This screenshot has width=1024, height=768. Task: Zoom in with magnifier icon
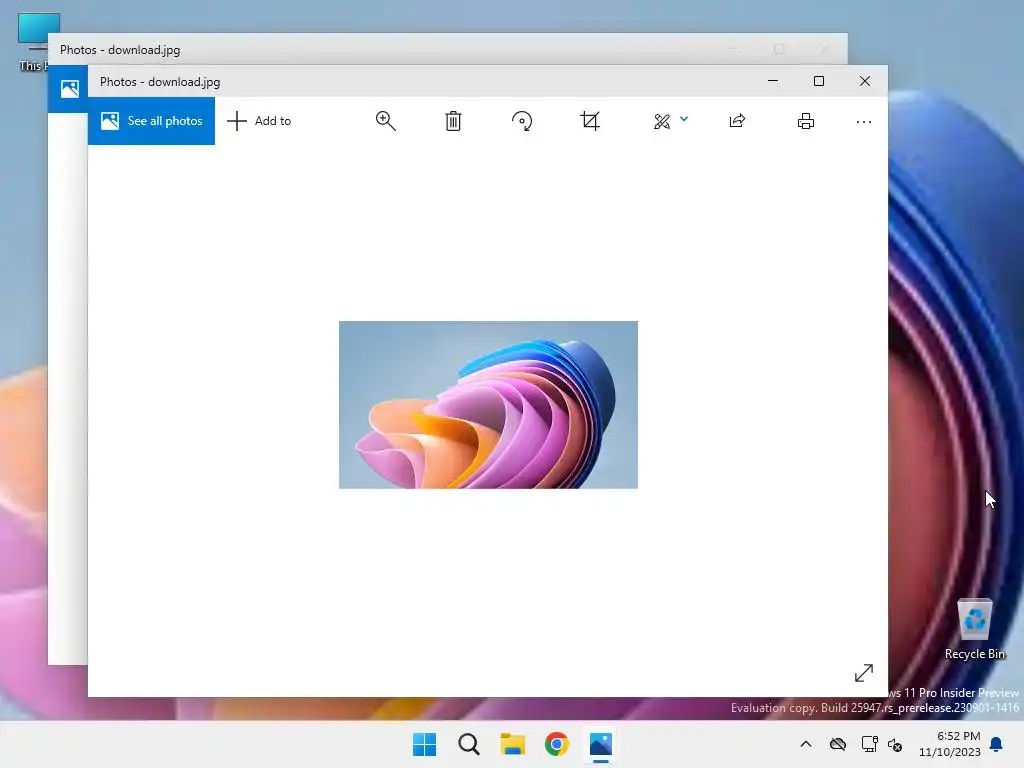(x=385, y=121)
